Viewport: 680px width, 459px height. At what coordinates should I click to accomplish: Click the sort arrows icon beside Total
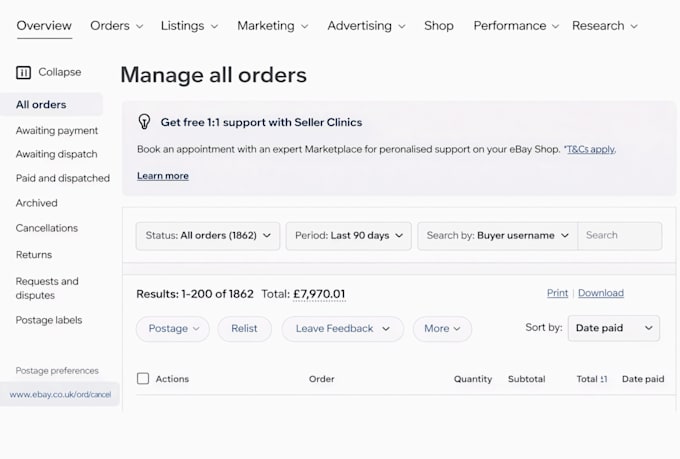(x=604, y=379)
